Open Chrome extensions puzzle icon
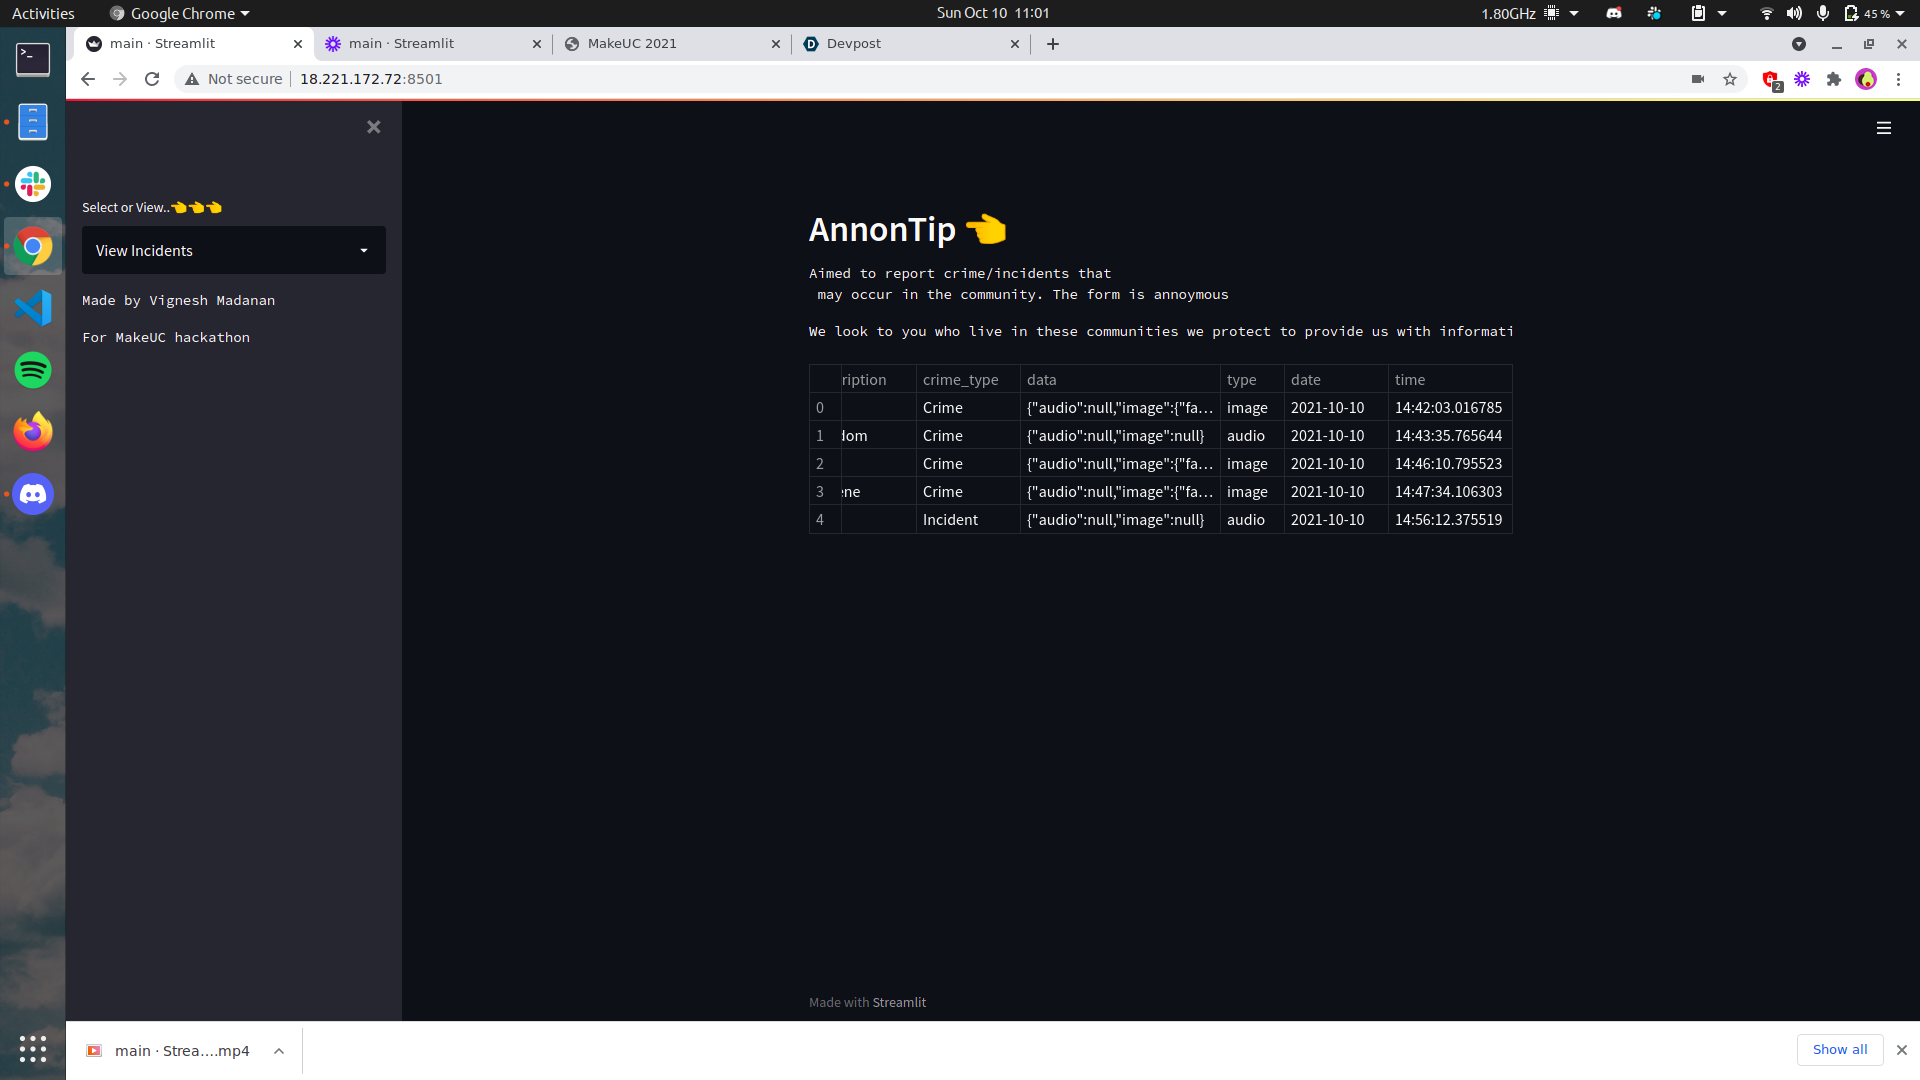The image size is (1920, 1080). (x=1834, y=79)
